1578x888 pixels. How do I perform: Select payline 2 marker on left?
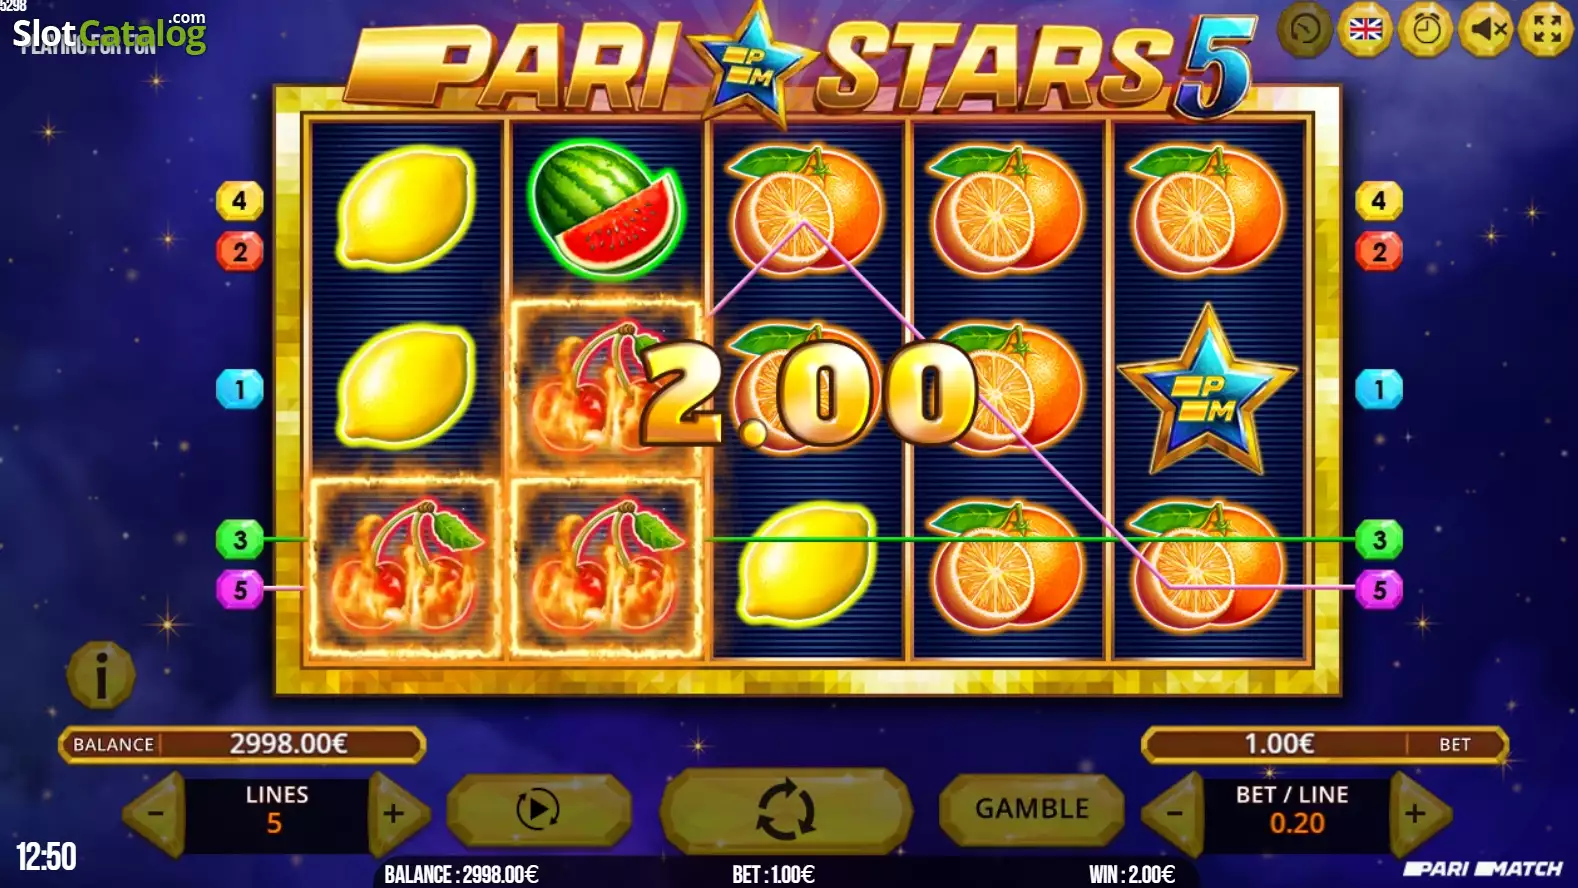(239, 251)
